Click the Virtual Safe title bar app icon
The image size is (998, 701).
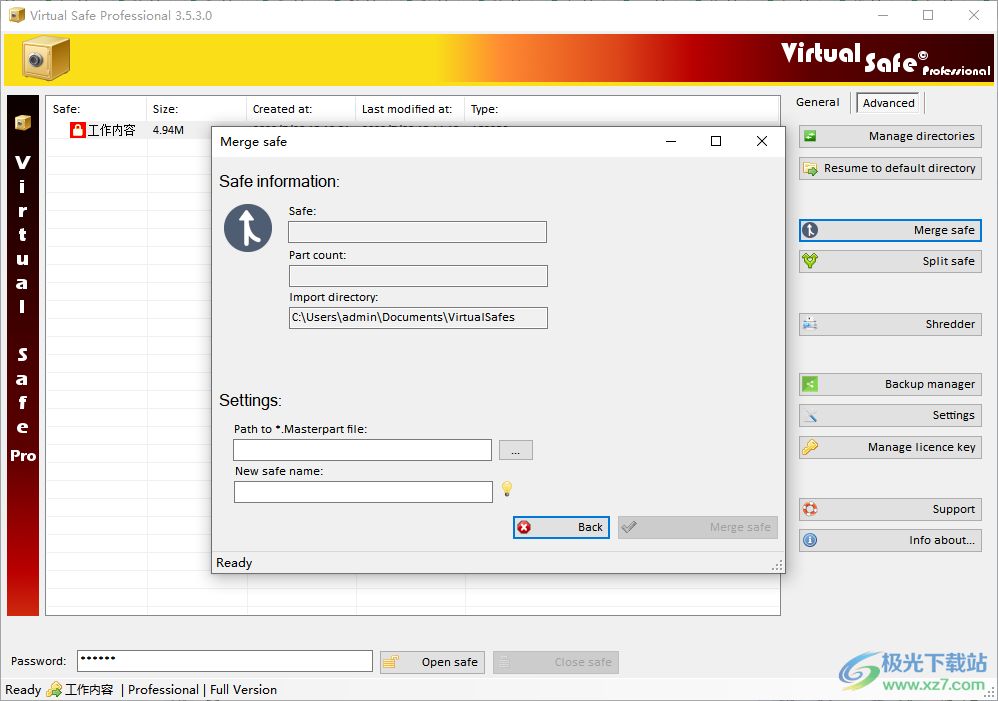pos(17,15)
